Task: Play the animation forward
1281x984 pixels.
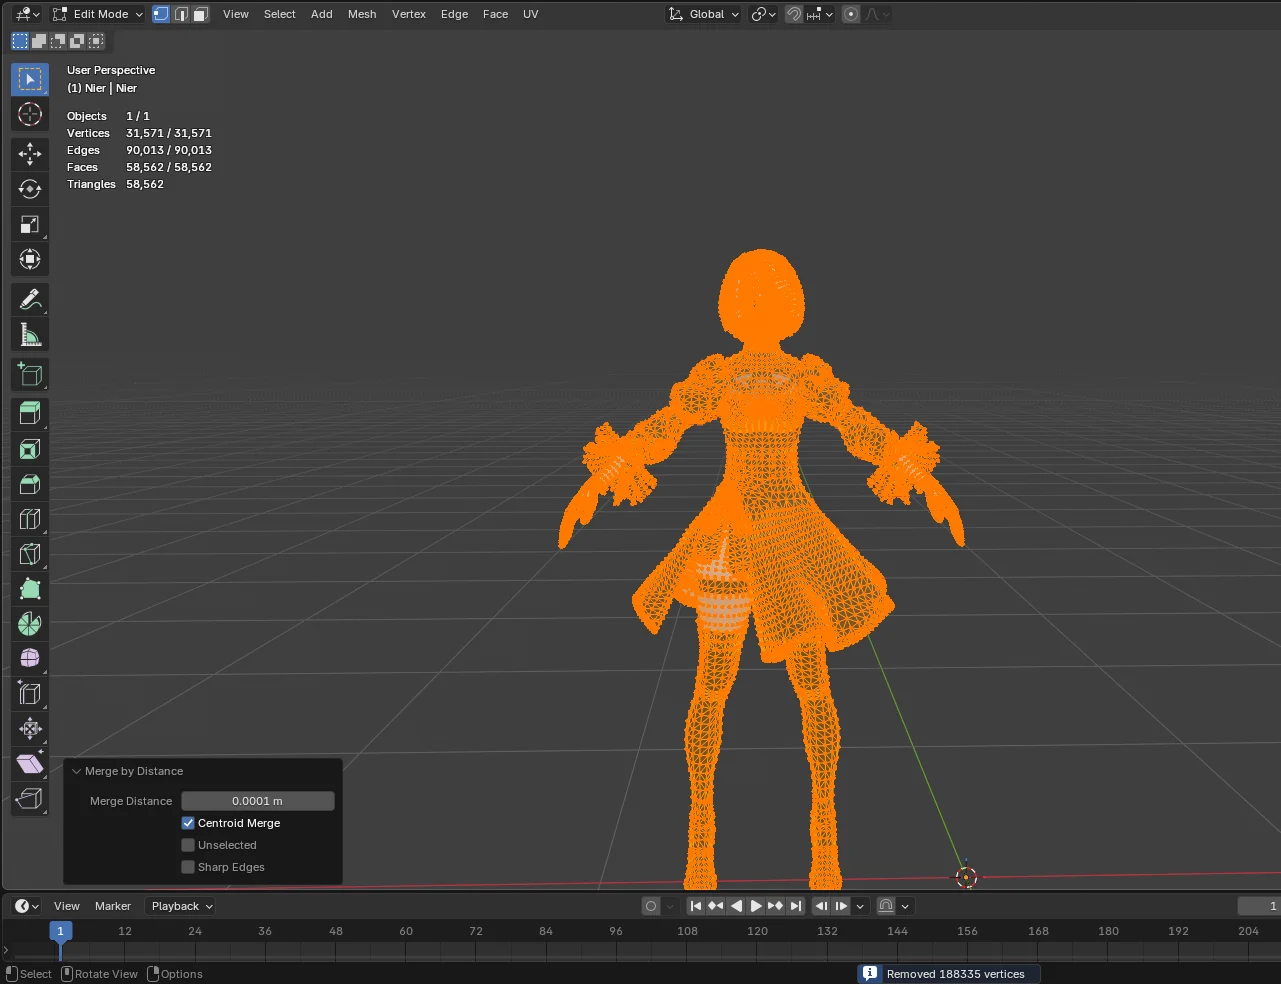Action: pos(756,906)
